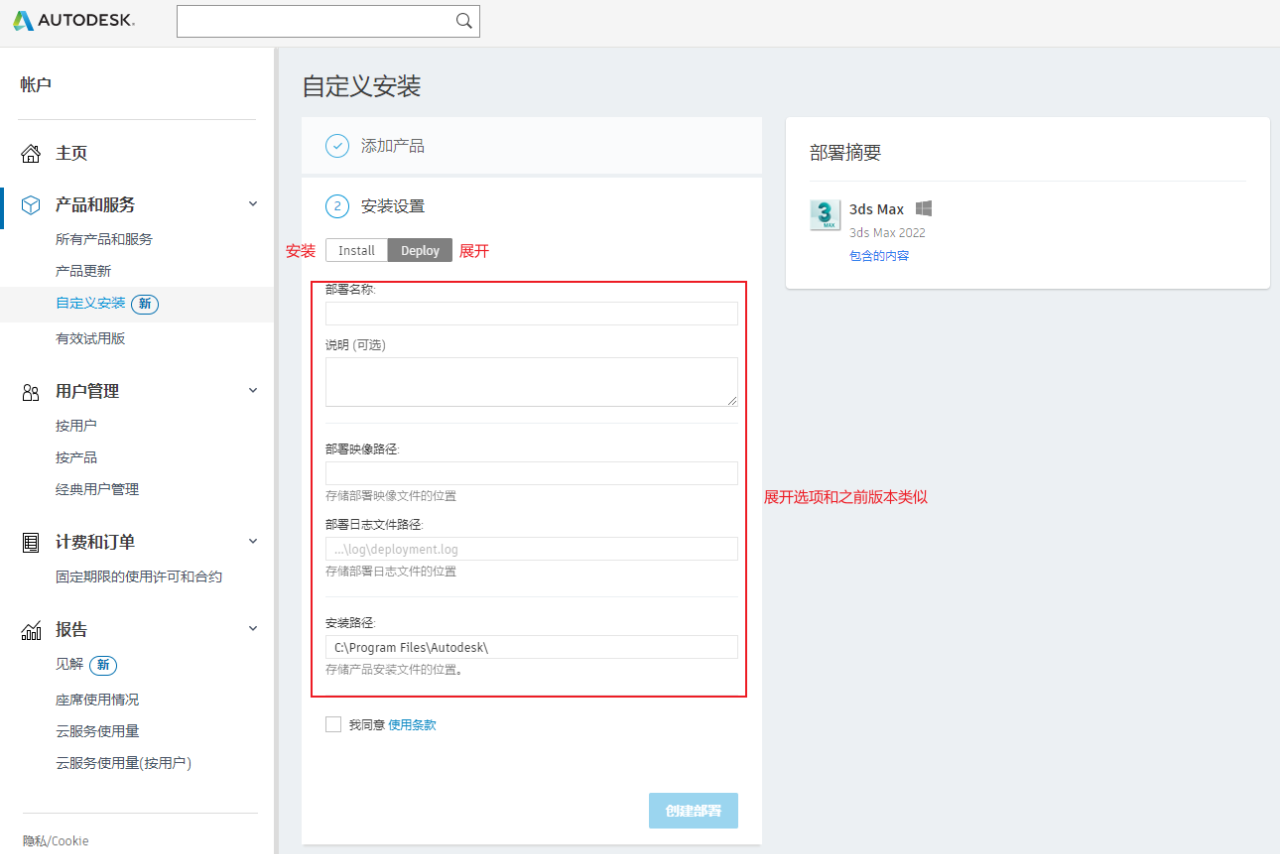Open the 隐私/Cookie footer link
The width and height of the screenshot is (1280, 854).
click(55, 841)
